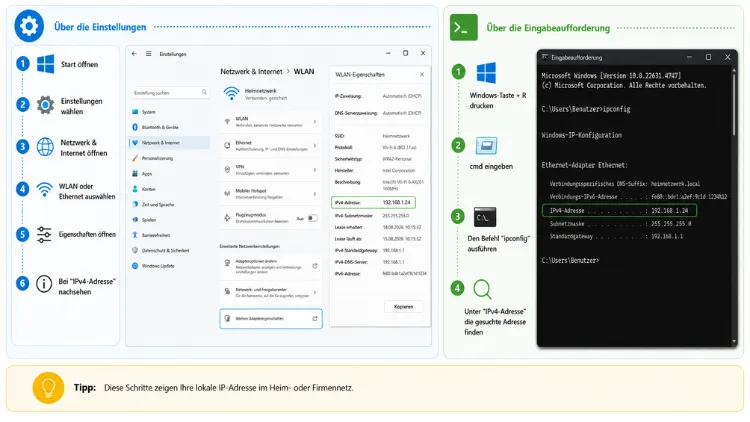
Task: Toggle the Flugzeugmodus switch
Action: (x=312, y=218)
